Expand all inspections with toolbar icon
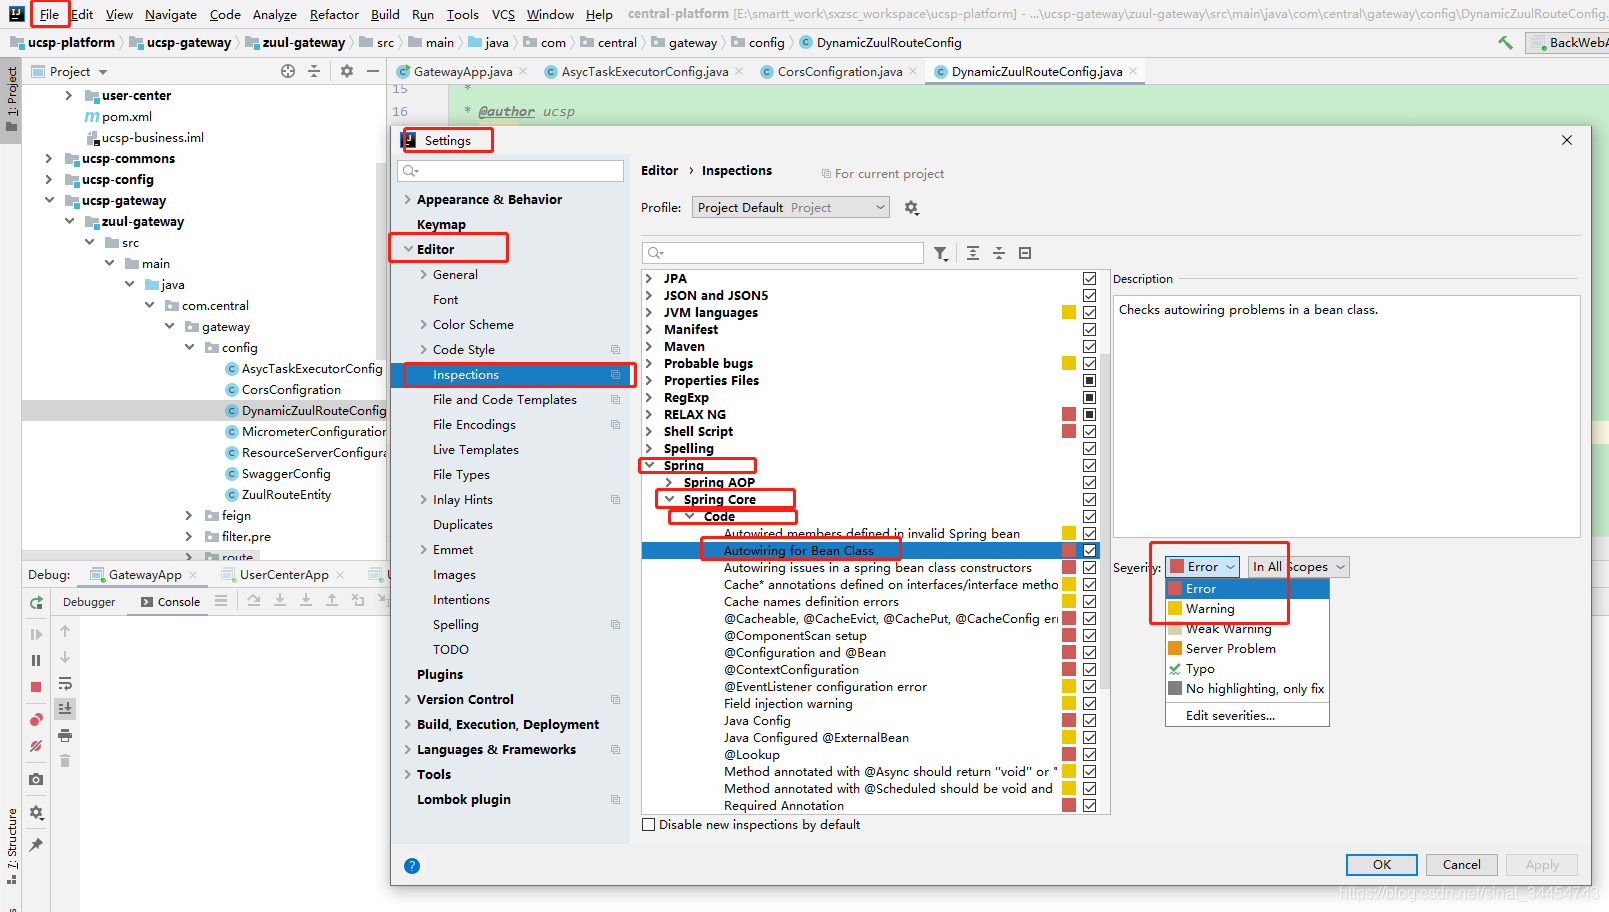 [x=973, y=253]
